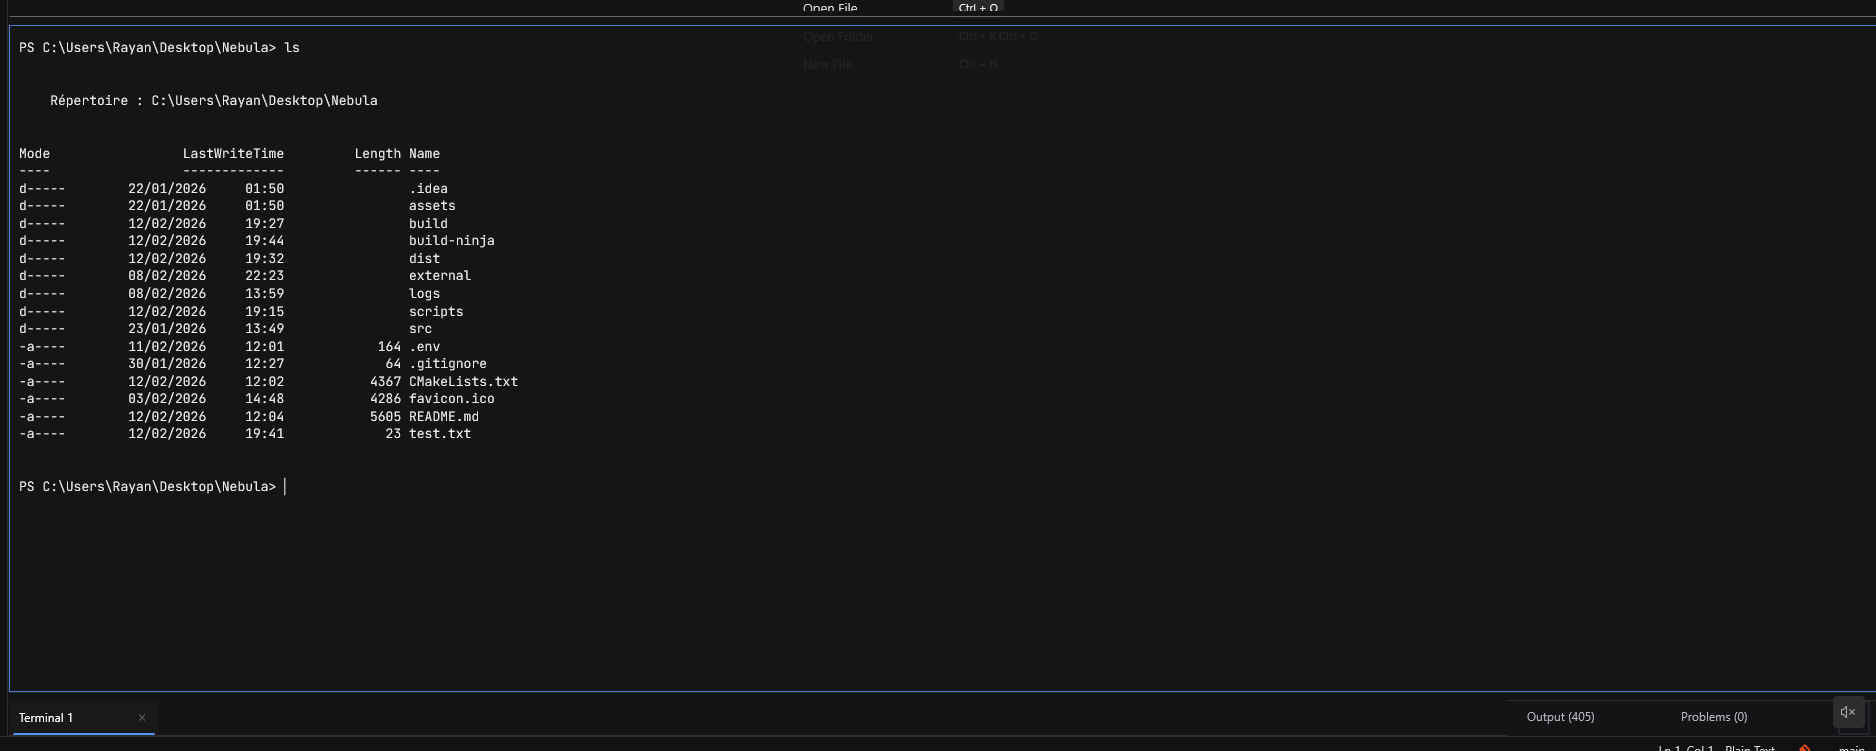Choose the faded New File menu entry
1876x751 pixels.
827,64
